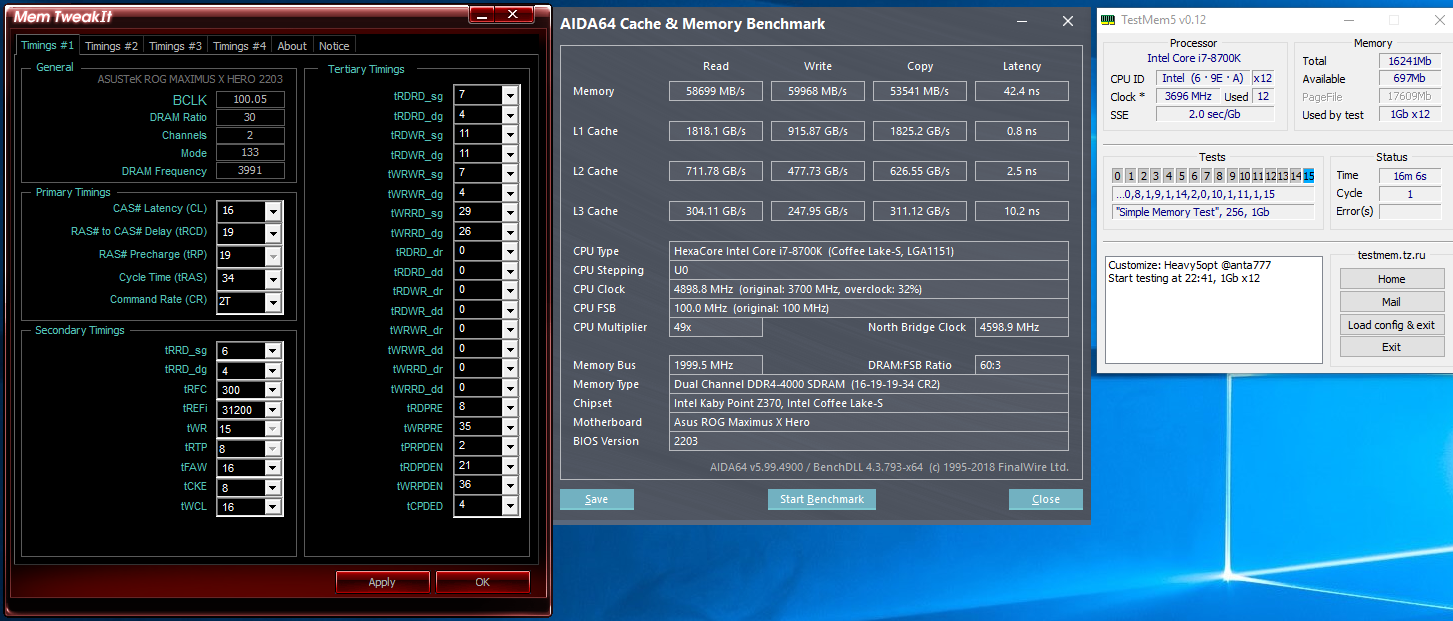This screenshot has height=621, width=1453.
Task: Click the DRAM:FSB Ratio value 60:3
Action: click(1022, 365)
